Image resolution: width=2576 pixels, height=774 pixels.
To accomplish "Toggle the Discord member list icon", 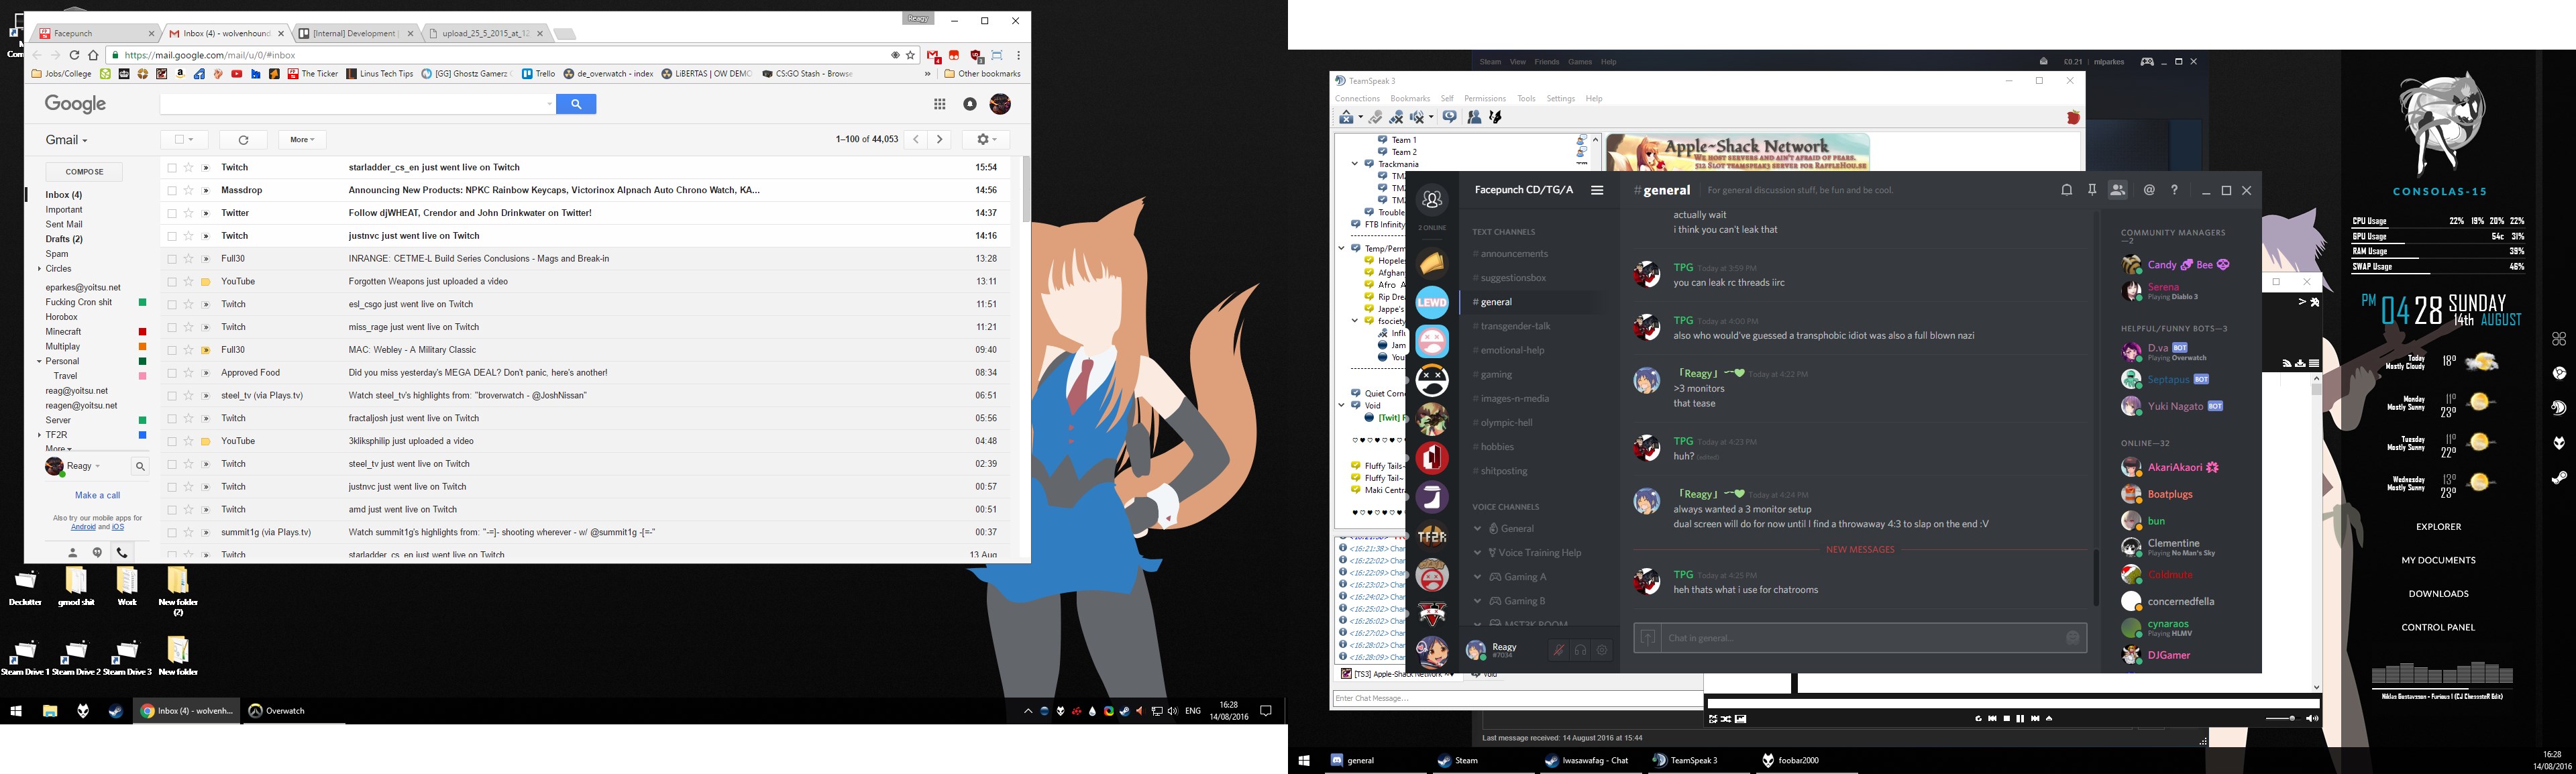I will (2118, 190).
